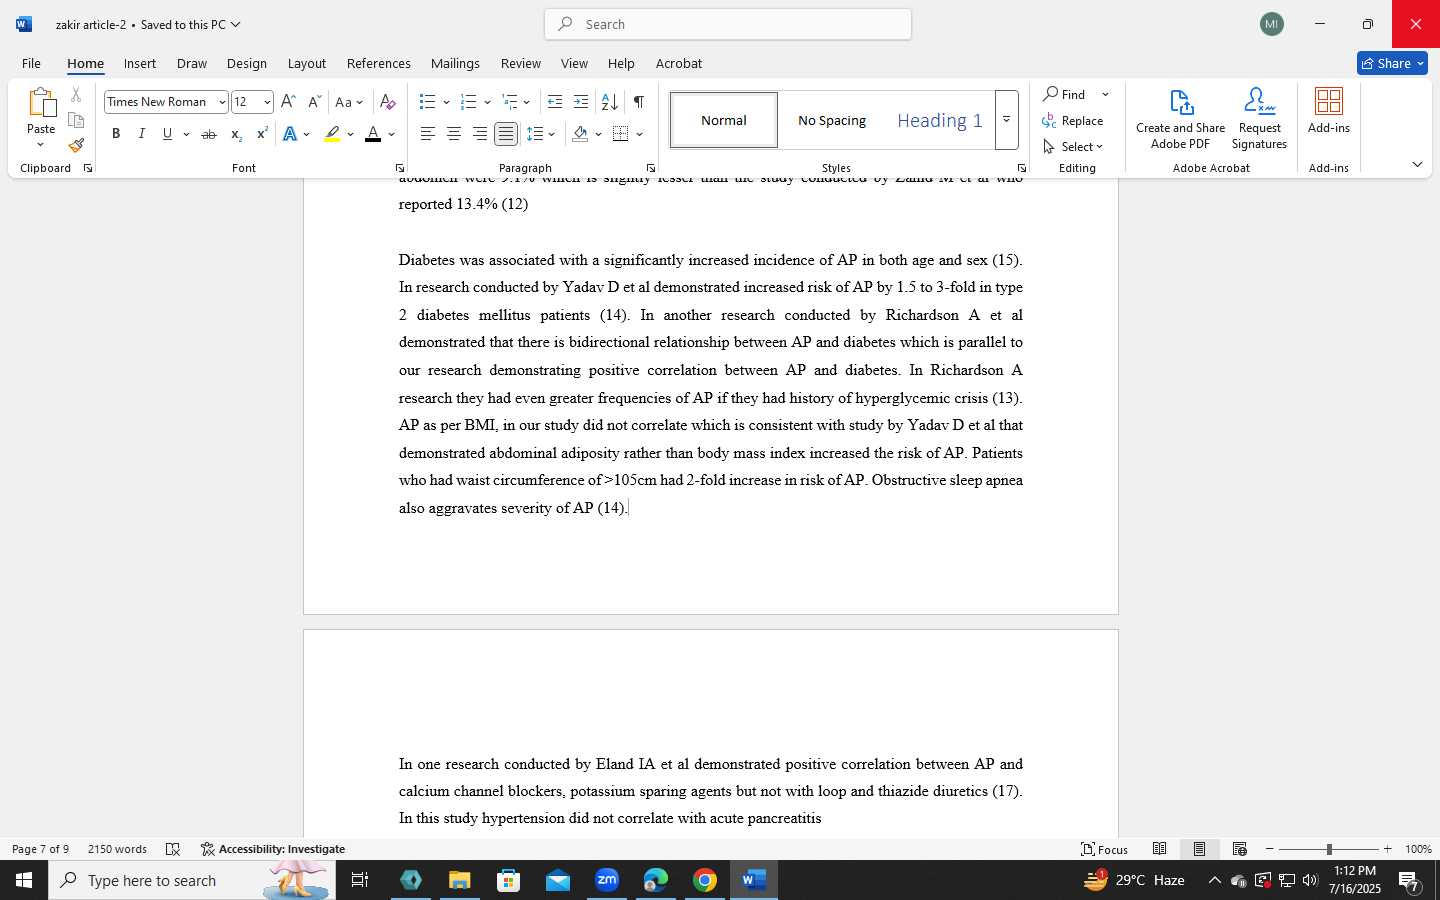Select Center alignment
Screen dimensions: 1440x900
pos(453,134)
